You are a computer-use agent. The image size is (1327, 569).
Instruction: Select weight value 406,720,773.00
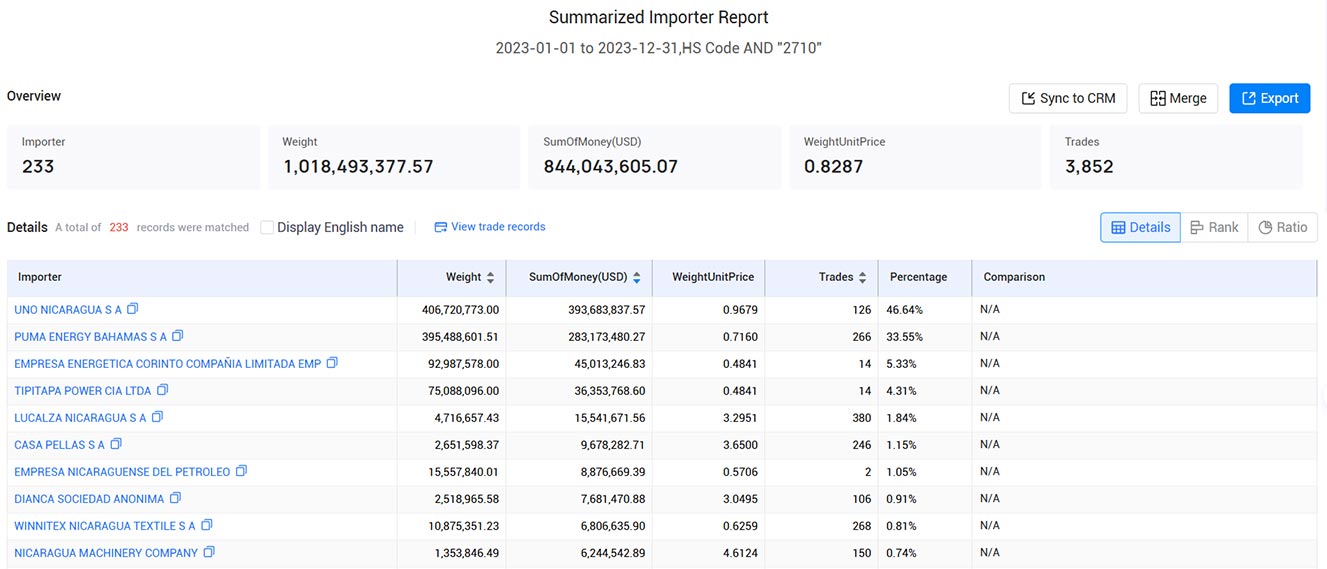click(x=460, y=310)
